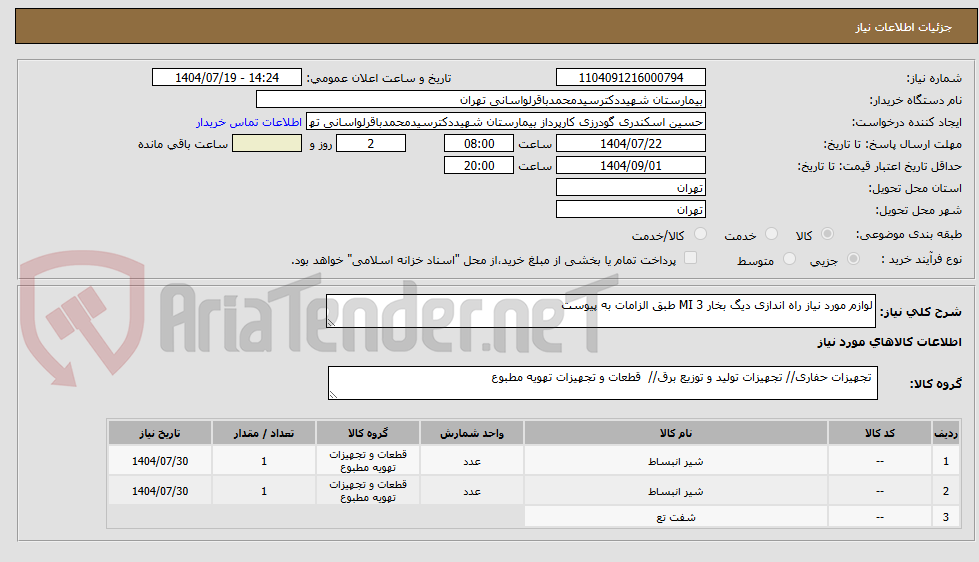Click the buyer organization name field
The height and width of the screenshot is (562, 979).
click(481, 100)
